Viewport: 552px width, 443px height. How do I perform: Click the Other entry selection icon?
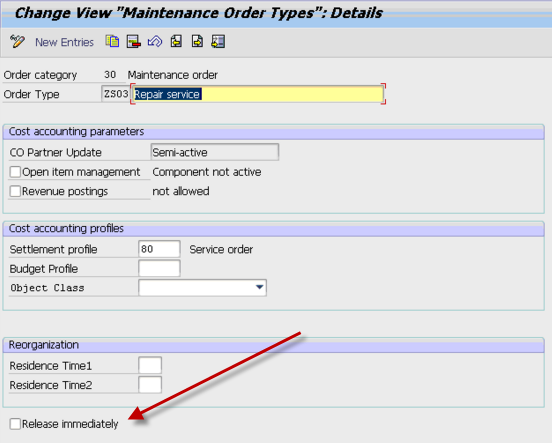point(218,42)
